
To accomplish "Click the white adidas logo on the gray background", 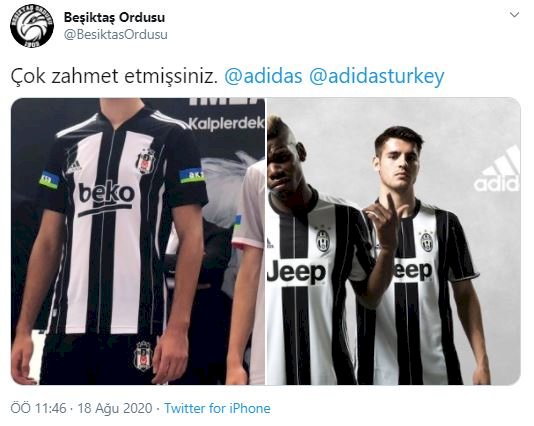I will coord(497,170).
